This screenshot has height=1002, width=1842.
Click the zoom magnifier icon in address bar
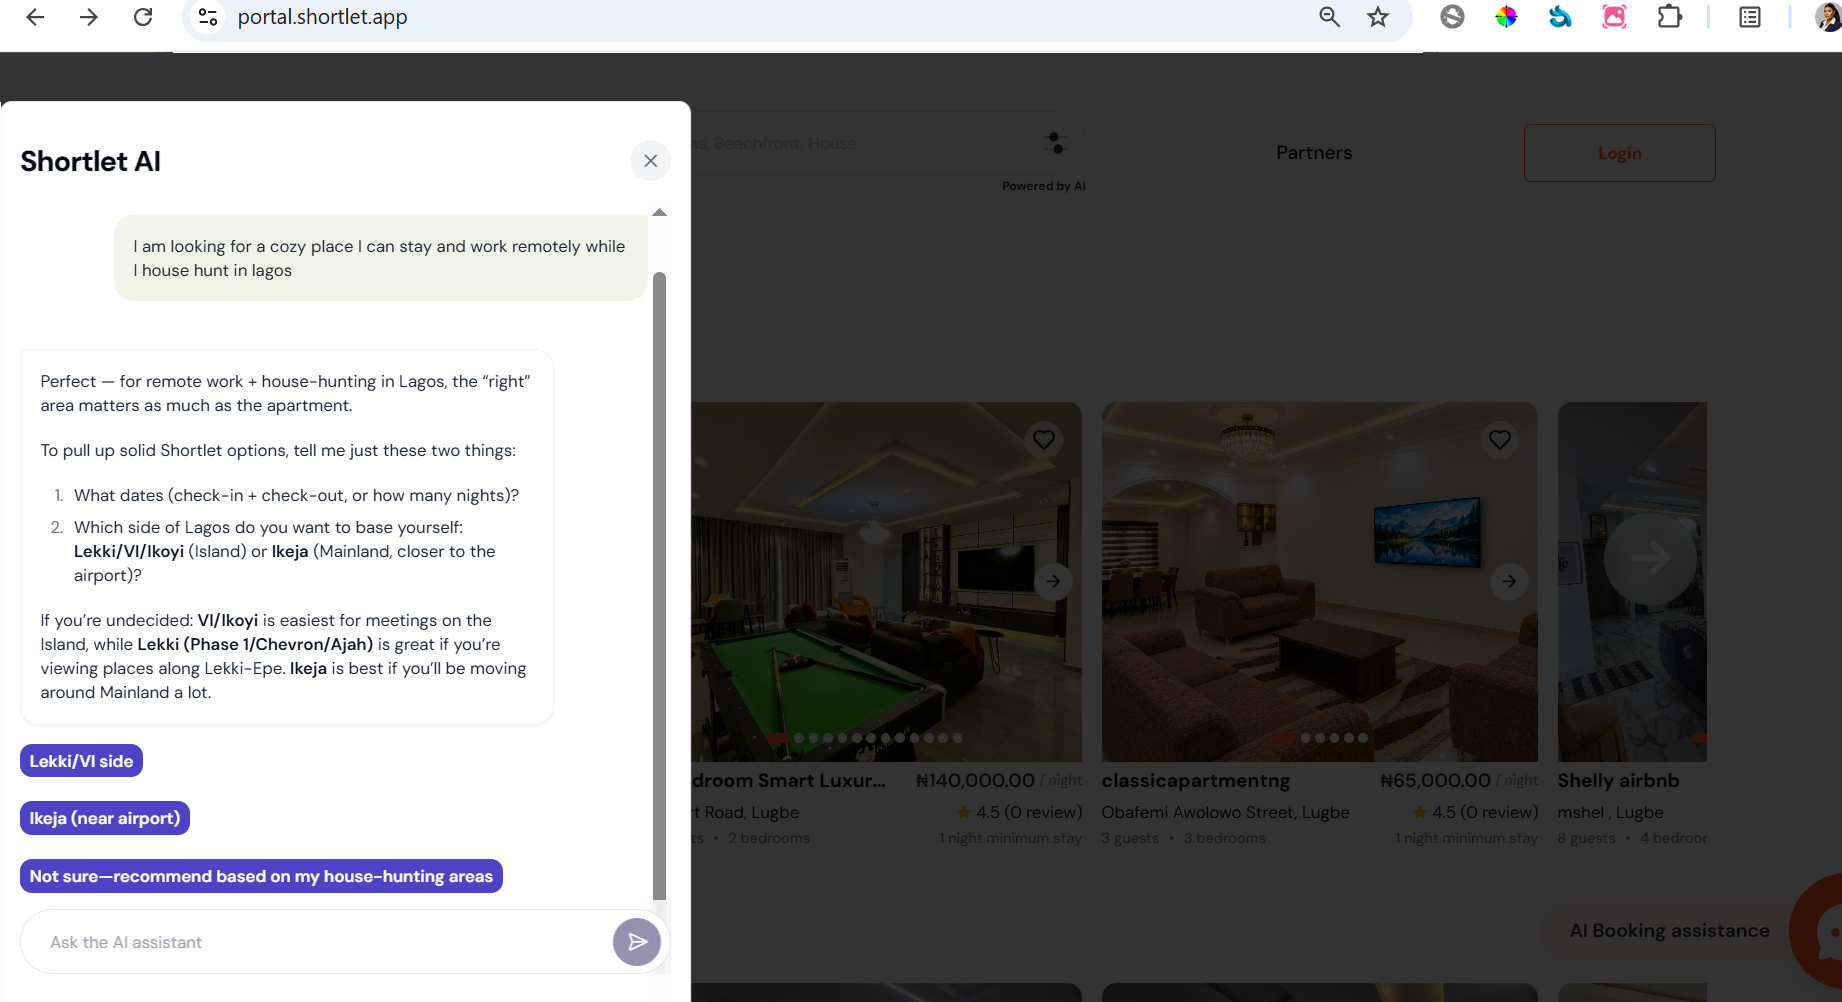1329,17
